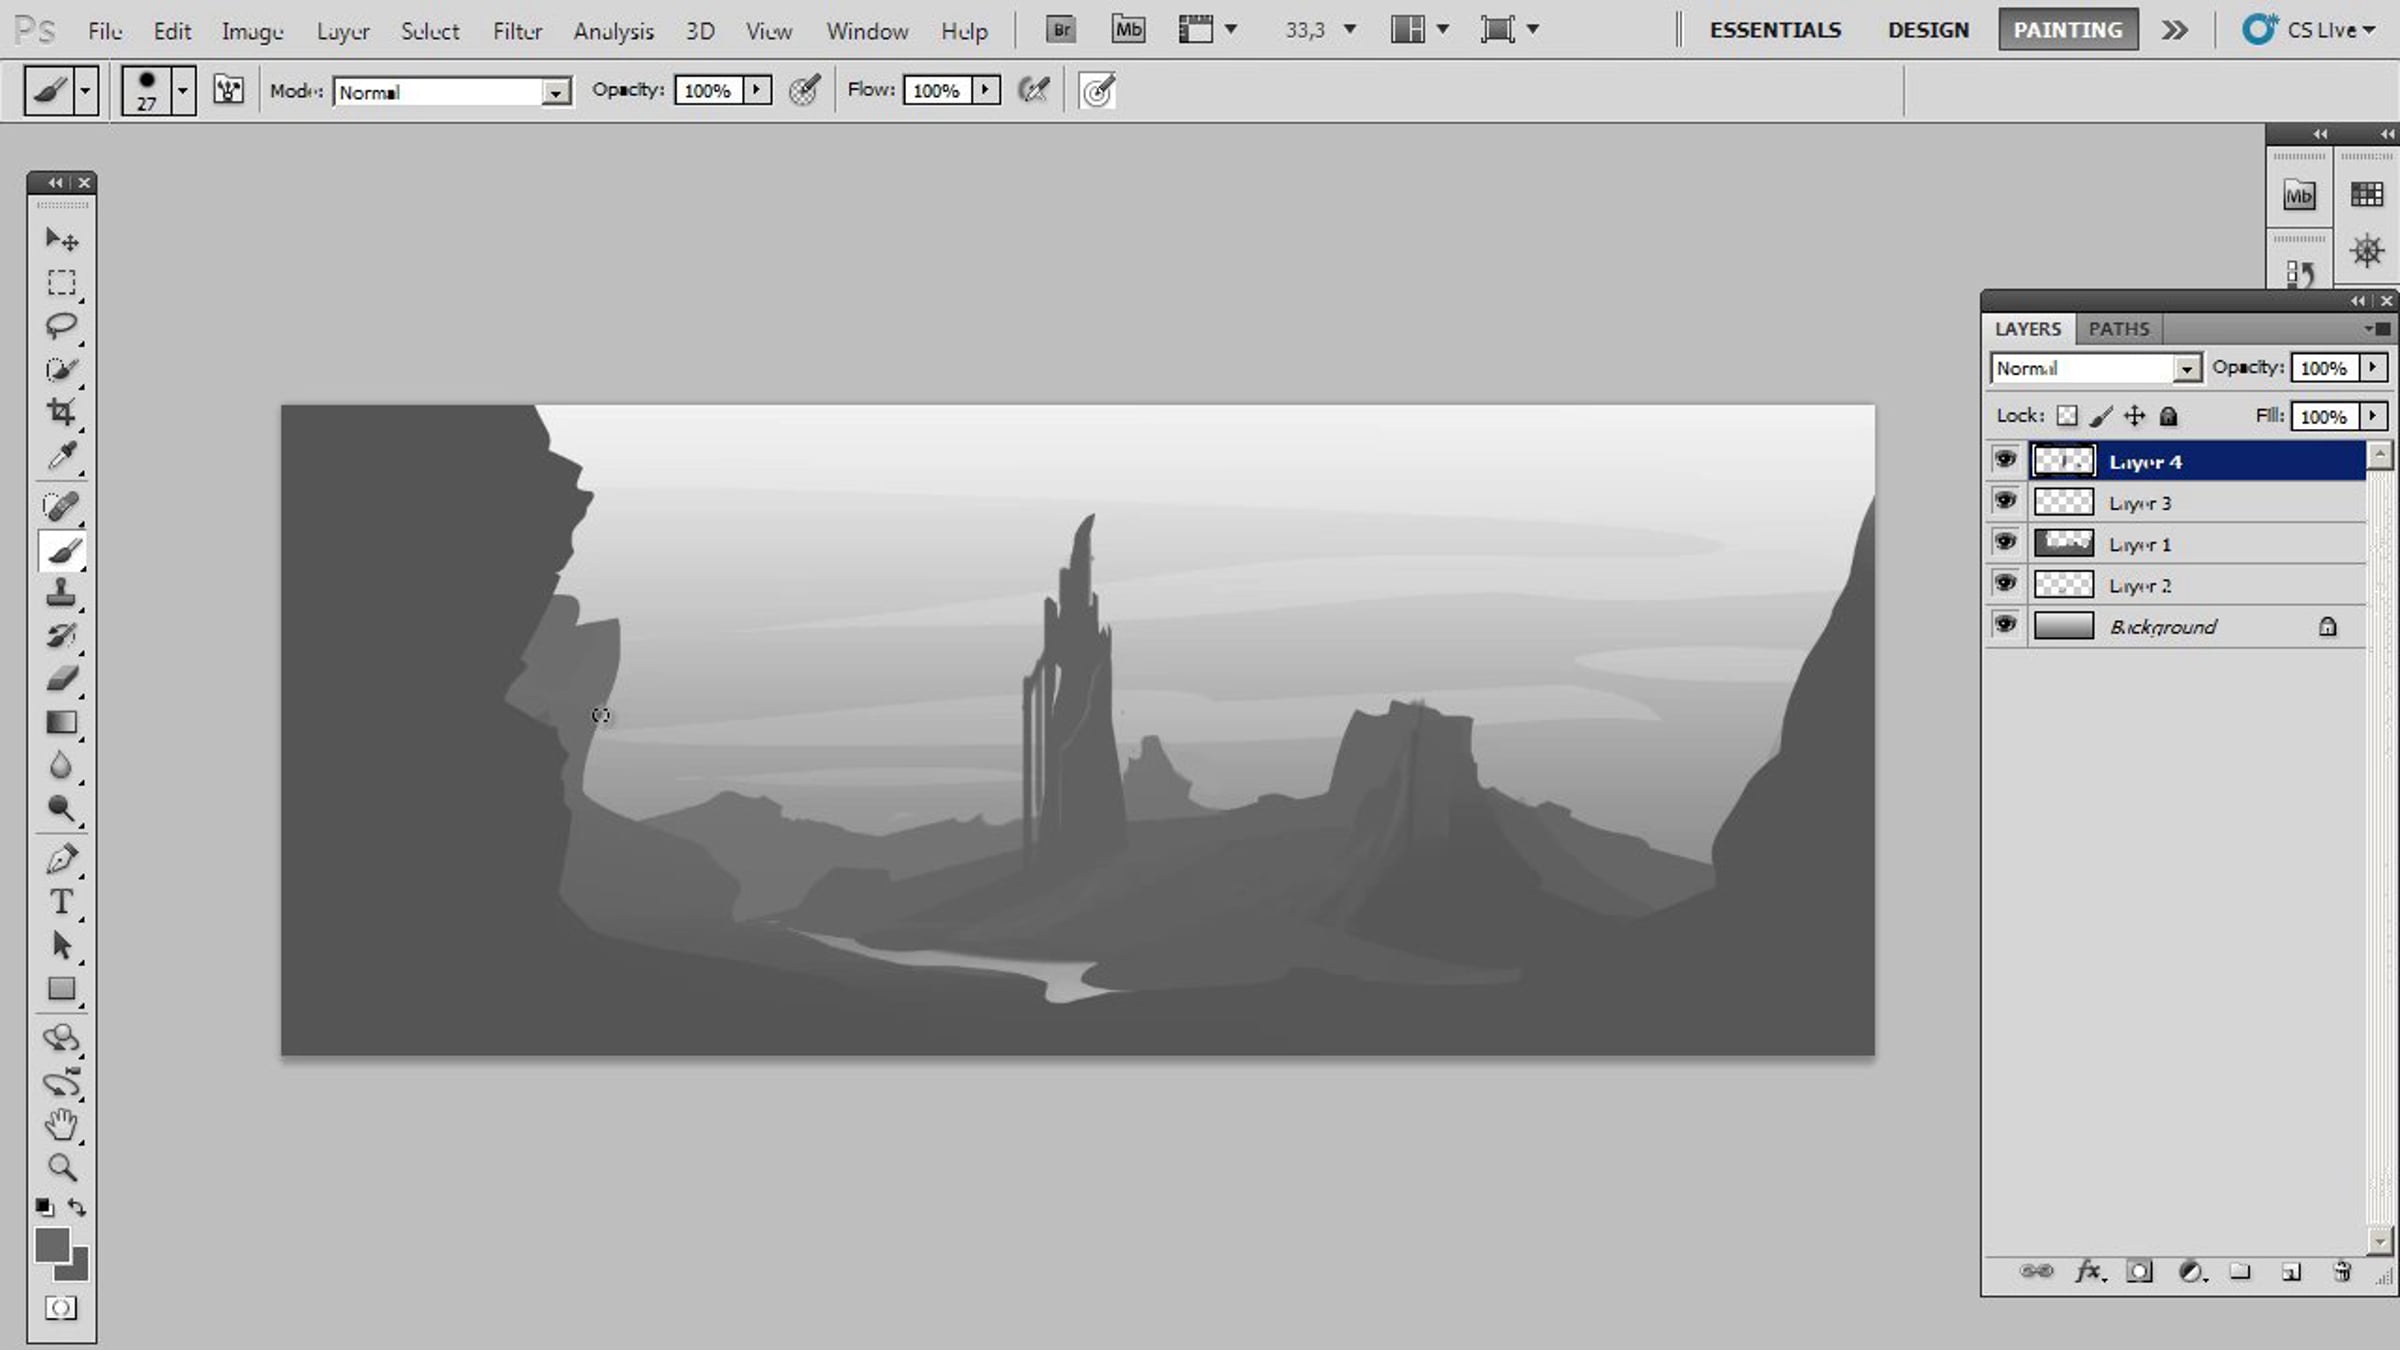Hide the Layer 3 visibility eye
The image size is (2400, 1350).
tap(2005, 501)
